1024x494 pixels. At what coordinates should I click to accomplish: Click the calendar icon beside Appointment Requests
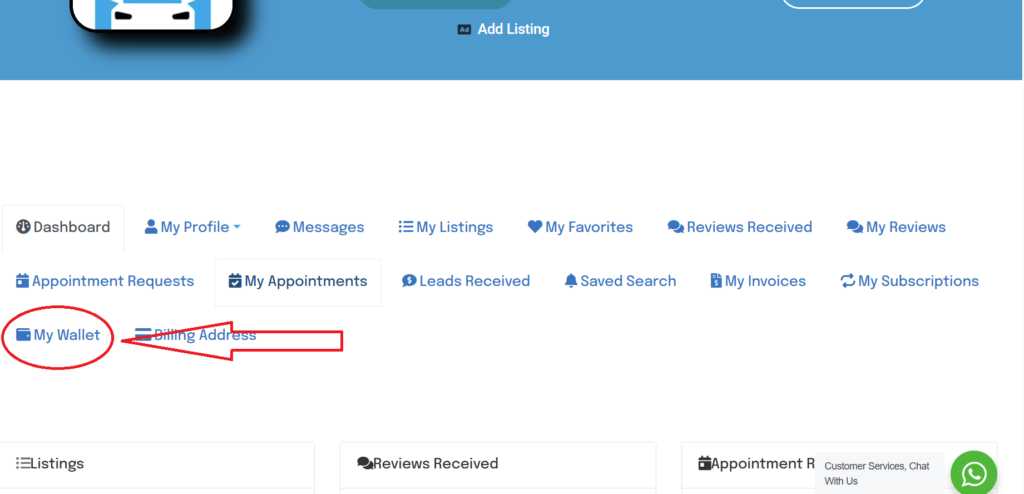[x=23, y=281]
